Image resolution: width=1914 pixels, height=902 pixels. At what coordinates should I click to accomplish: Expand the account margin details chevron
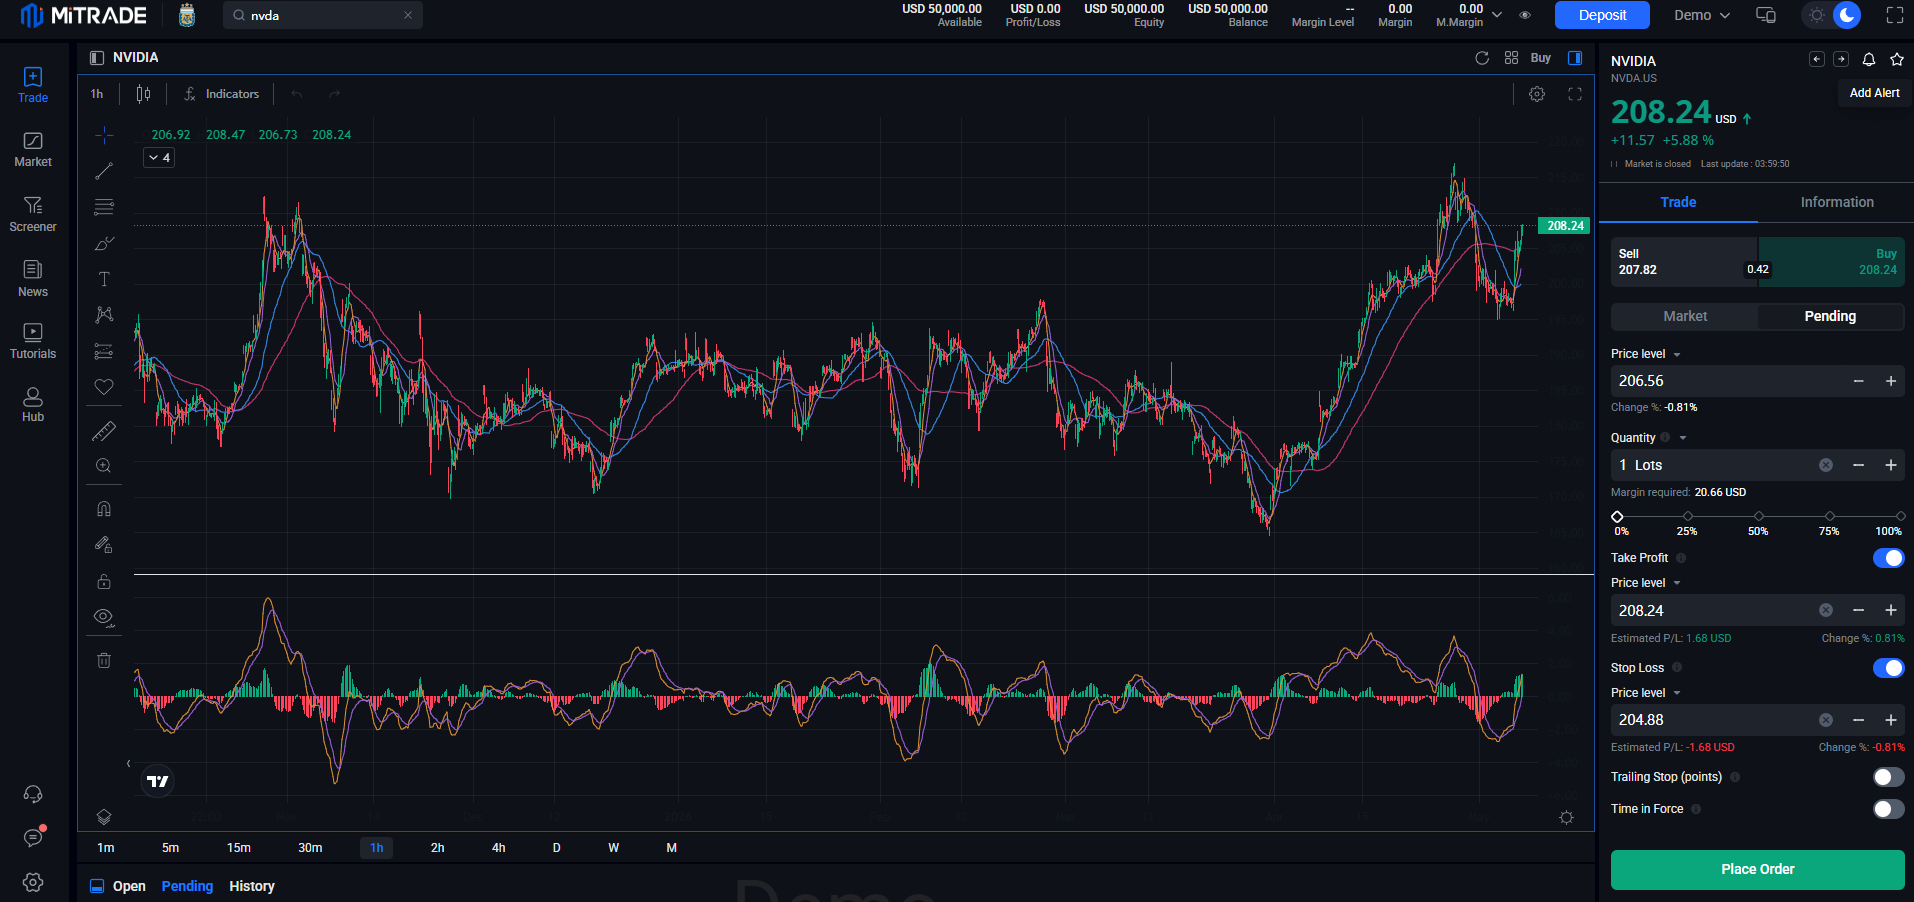point(1497,15)
